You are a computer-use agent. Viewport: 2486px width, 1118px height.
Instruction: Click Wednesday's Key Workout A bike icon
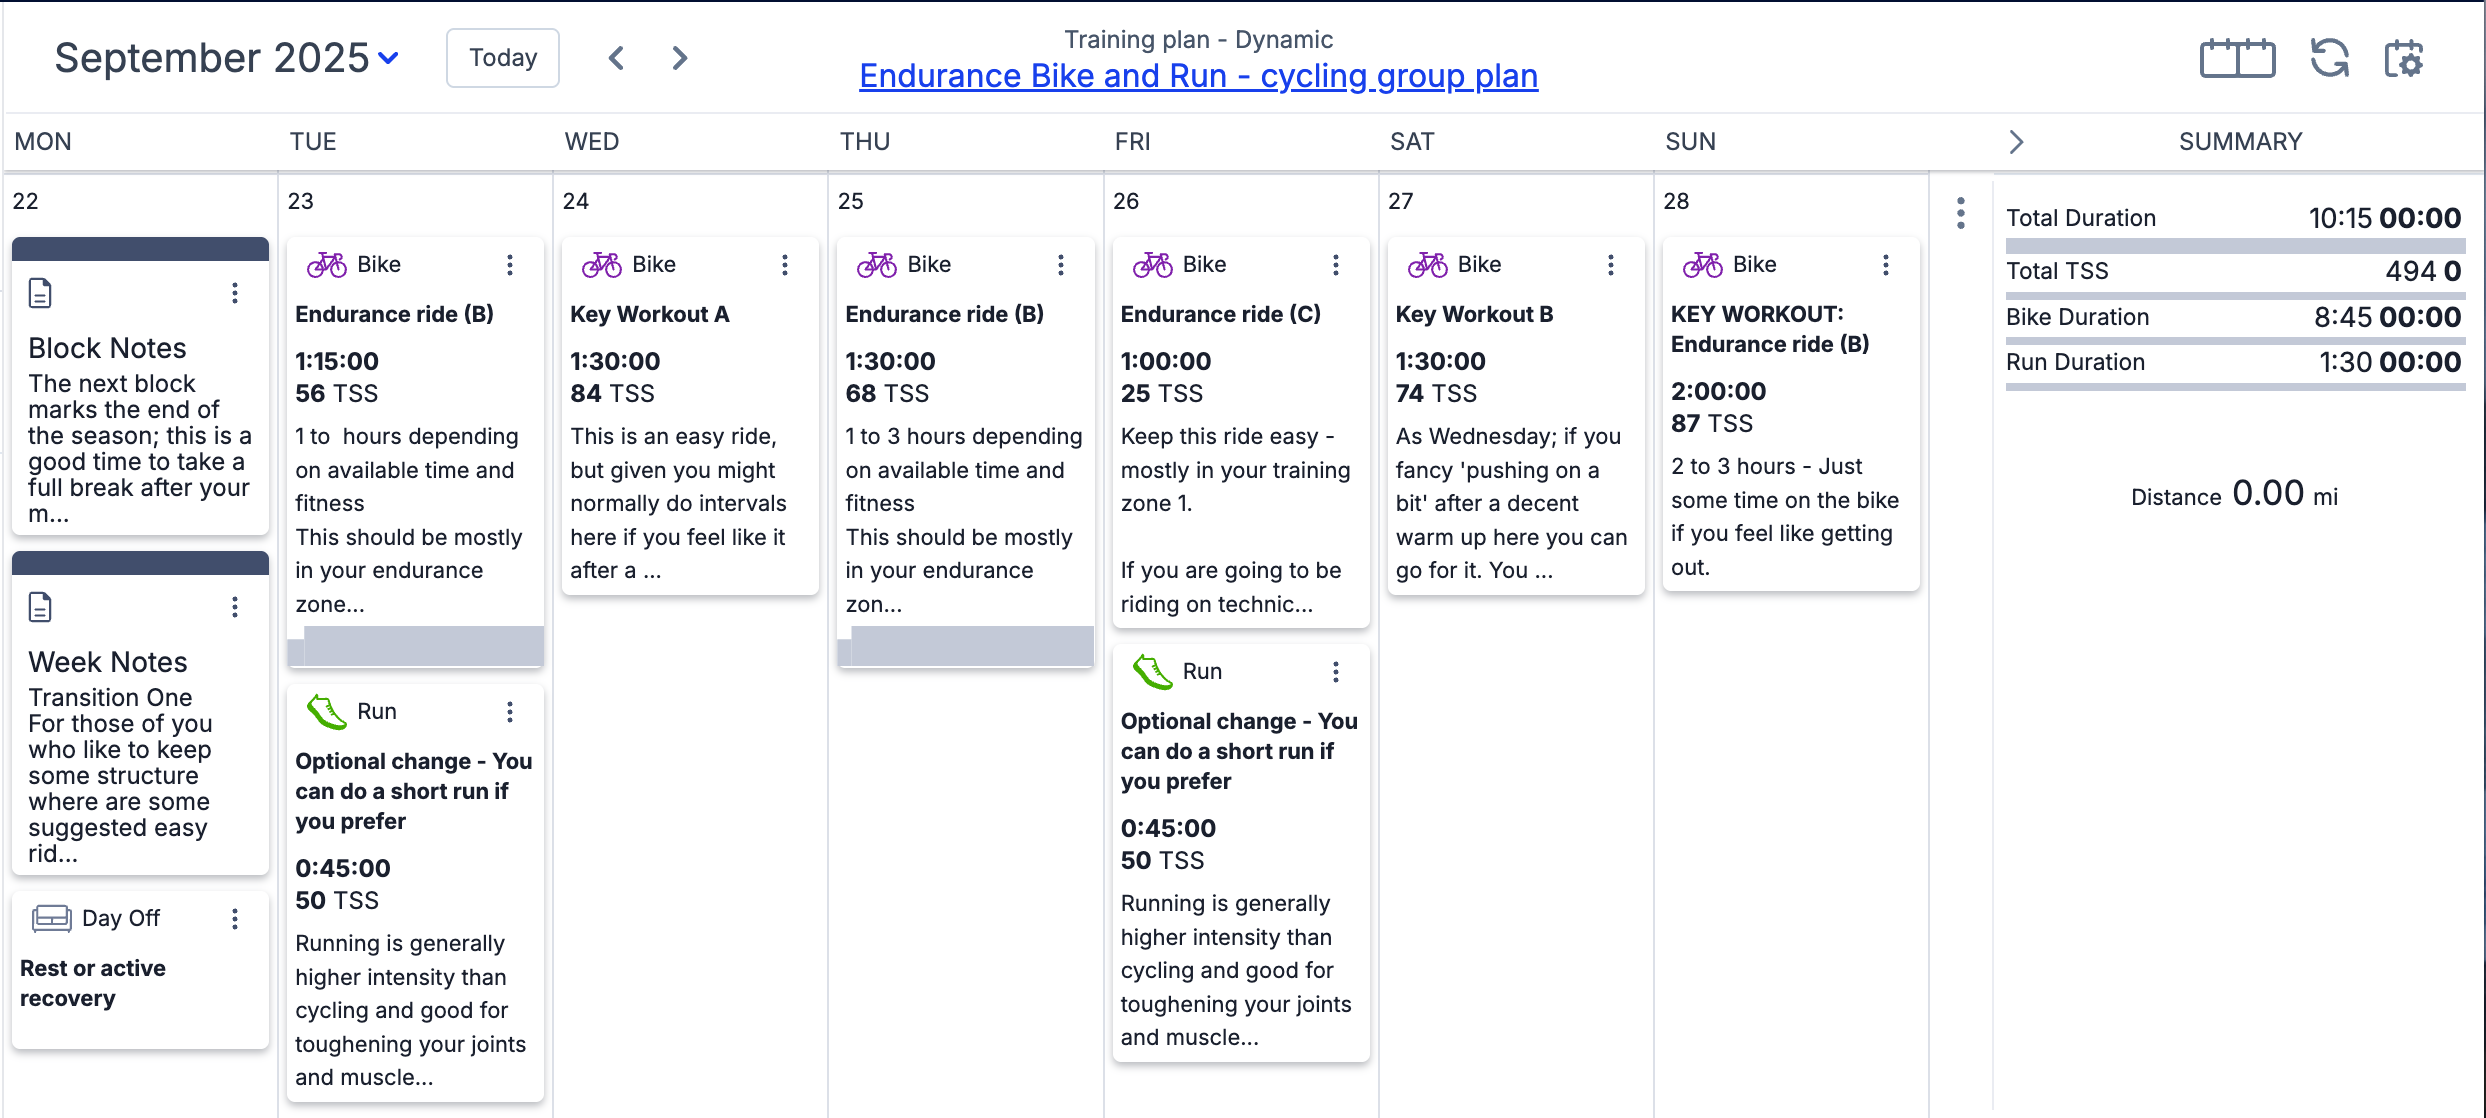click(602, 264)
